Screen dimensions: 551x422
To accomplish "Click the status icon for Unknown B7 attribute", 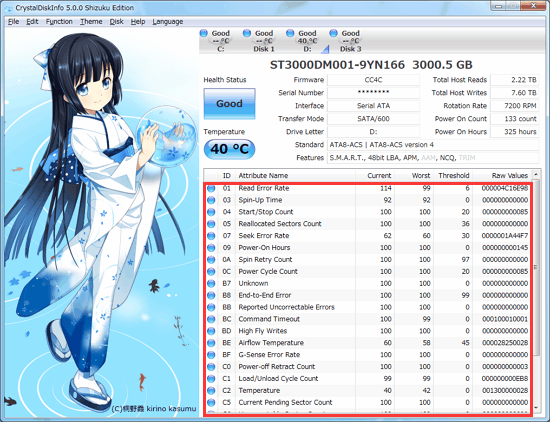I will coord(211,284).
